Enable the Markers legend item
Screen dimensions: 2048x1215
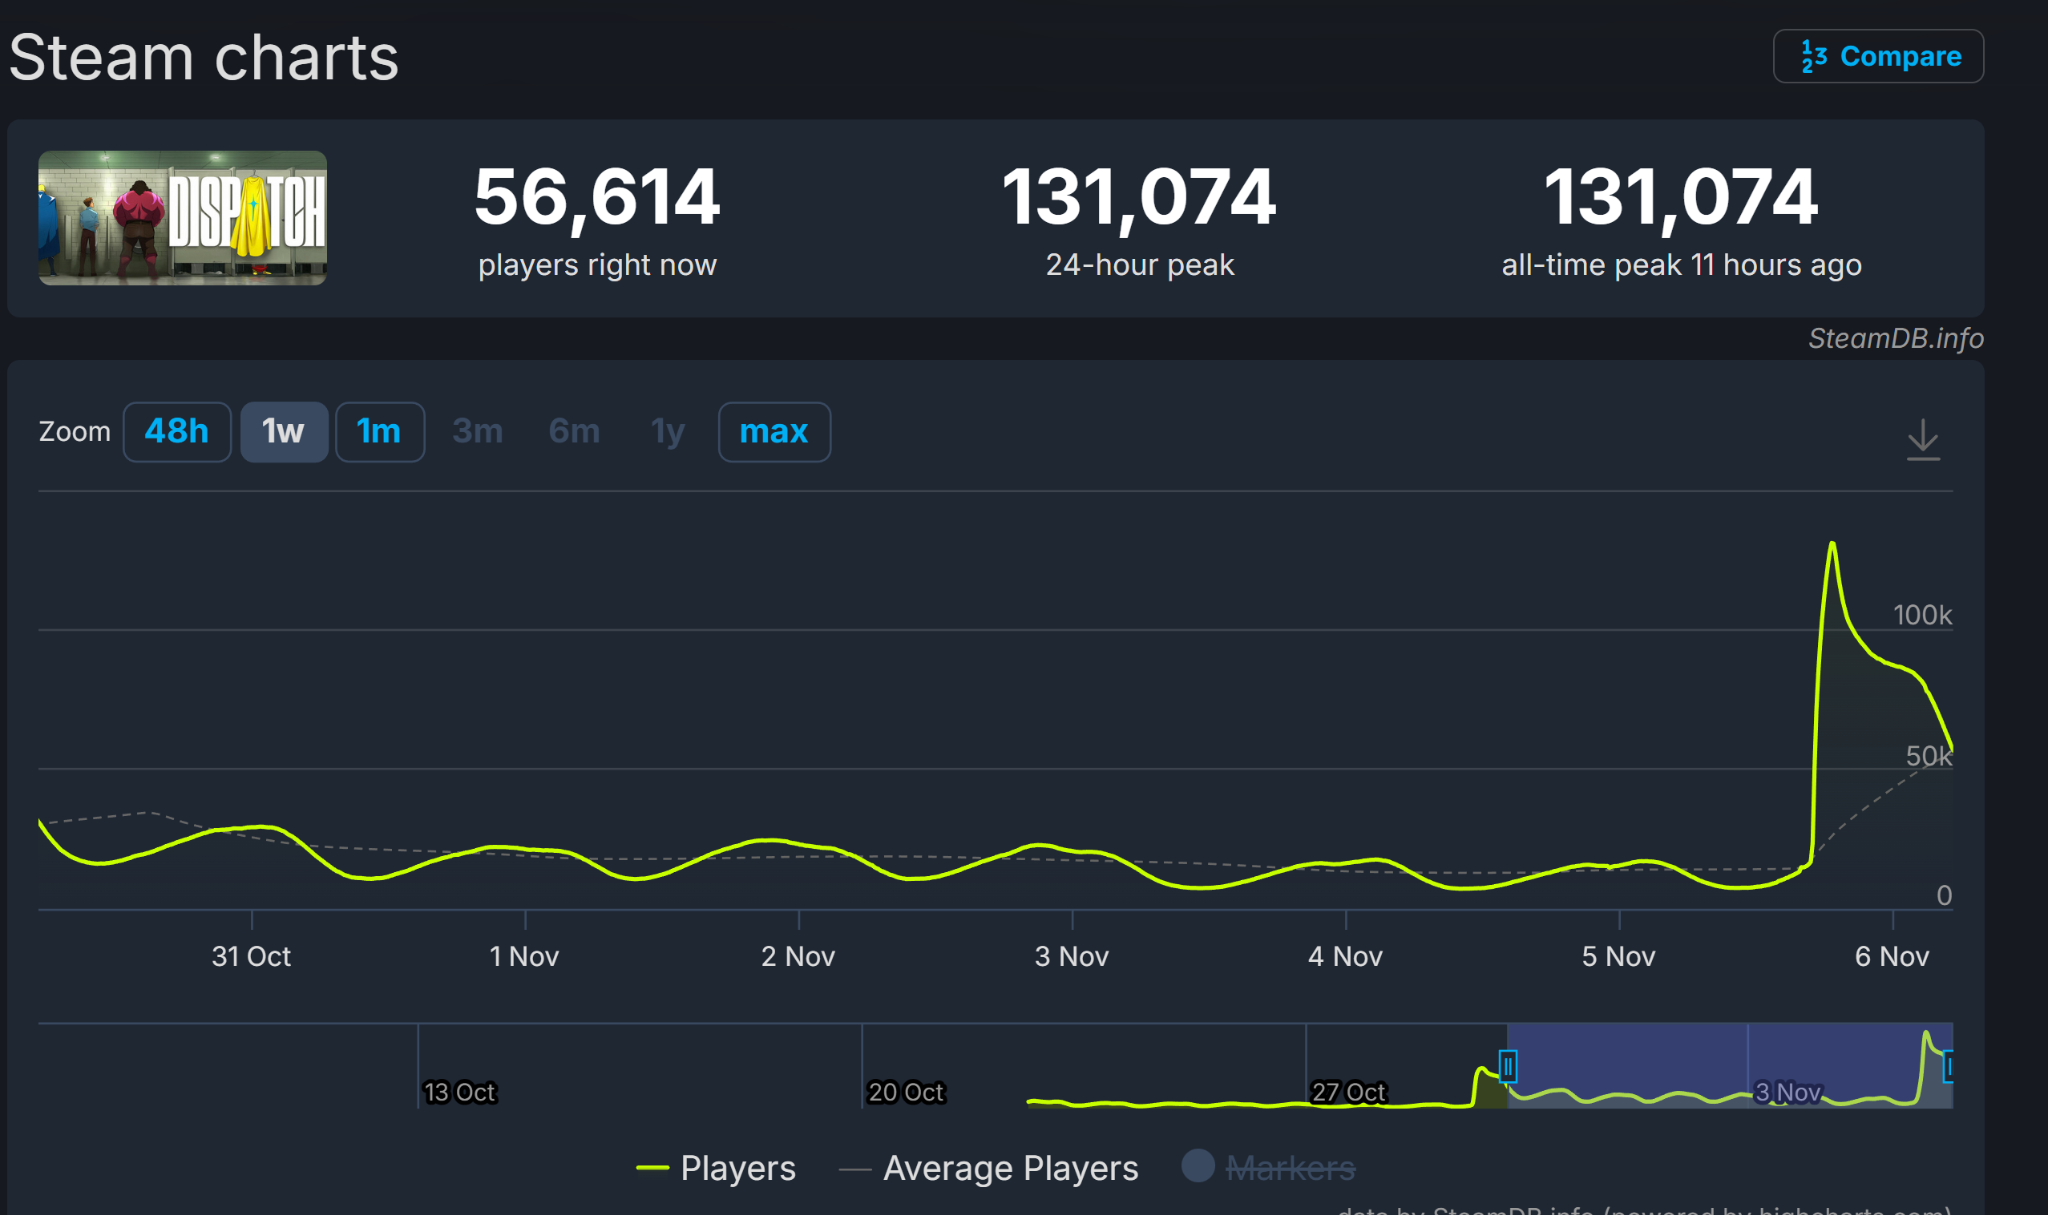pos(1270,1168)
